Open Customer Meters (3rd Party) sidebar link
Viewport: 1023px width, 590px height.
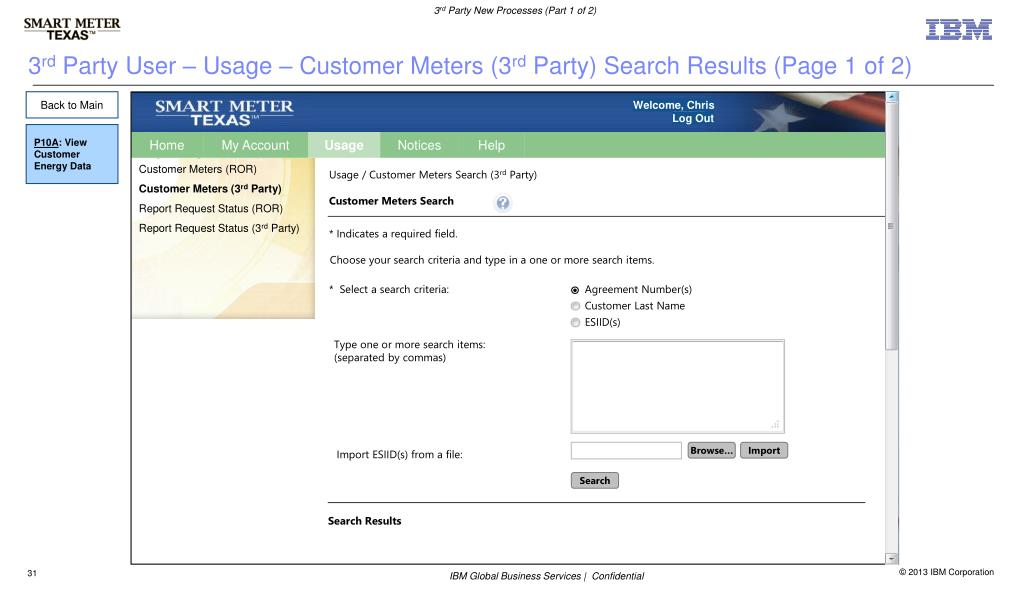[210, 189]
